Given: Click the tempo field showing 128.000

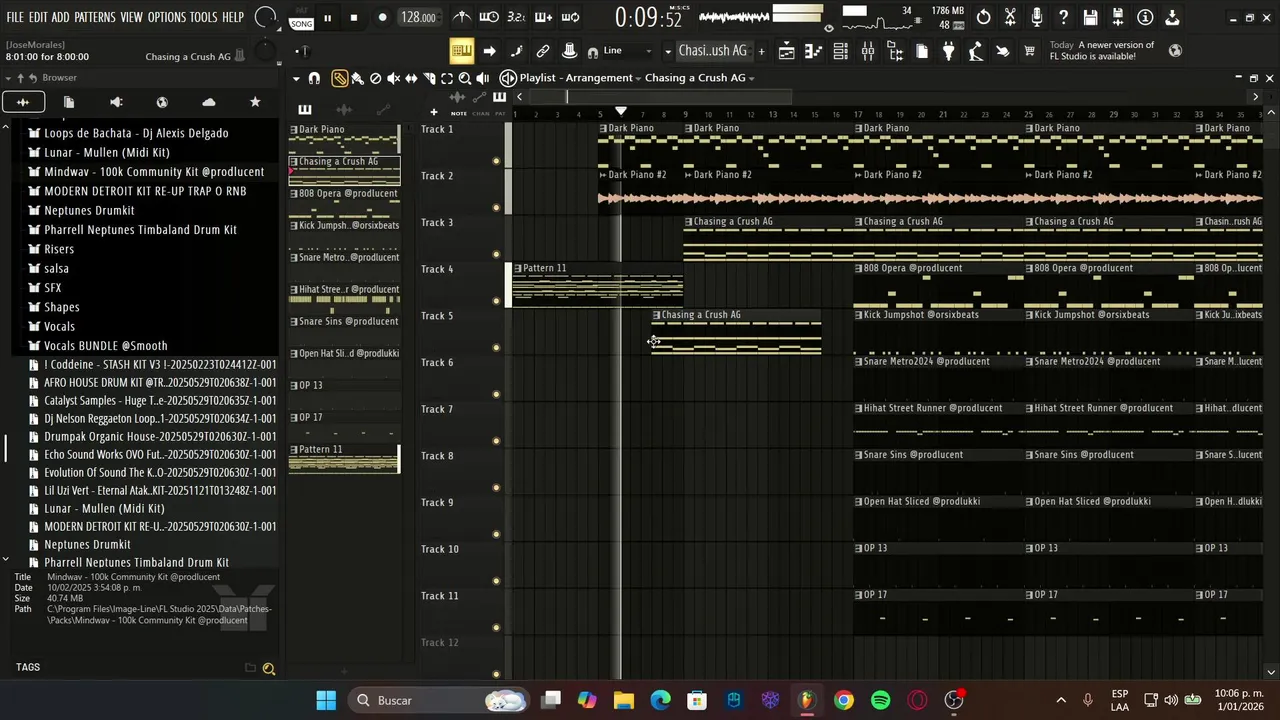Looking at the screenshot, I should tap(418, 17).
